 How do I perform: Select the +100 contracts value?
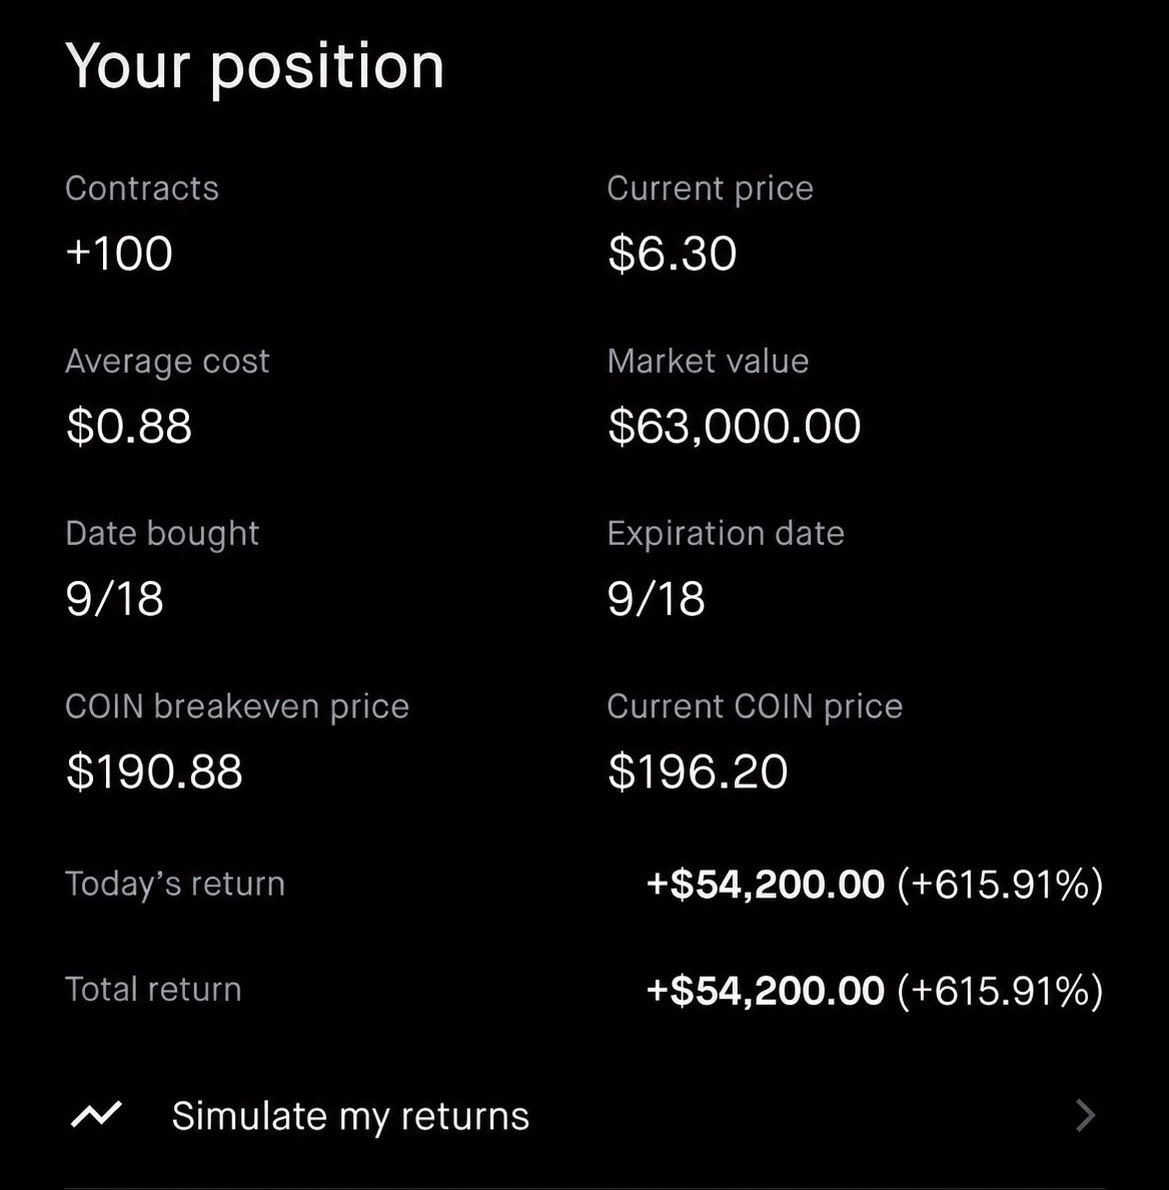(x=119, y=253)
